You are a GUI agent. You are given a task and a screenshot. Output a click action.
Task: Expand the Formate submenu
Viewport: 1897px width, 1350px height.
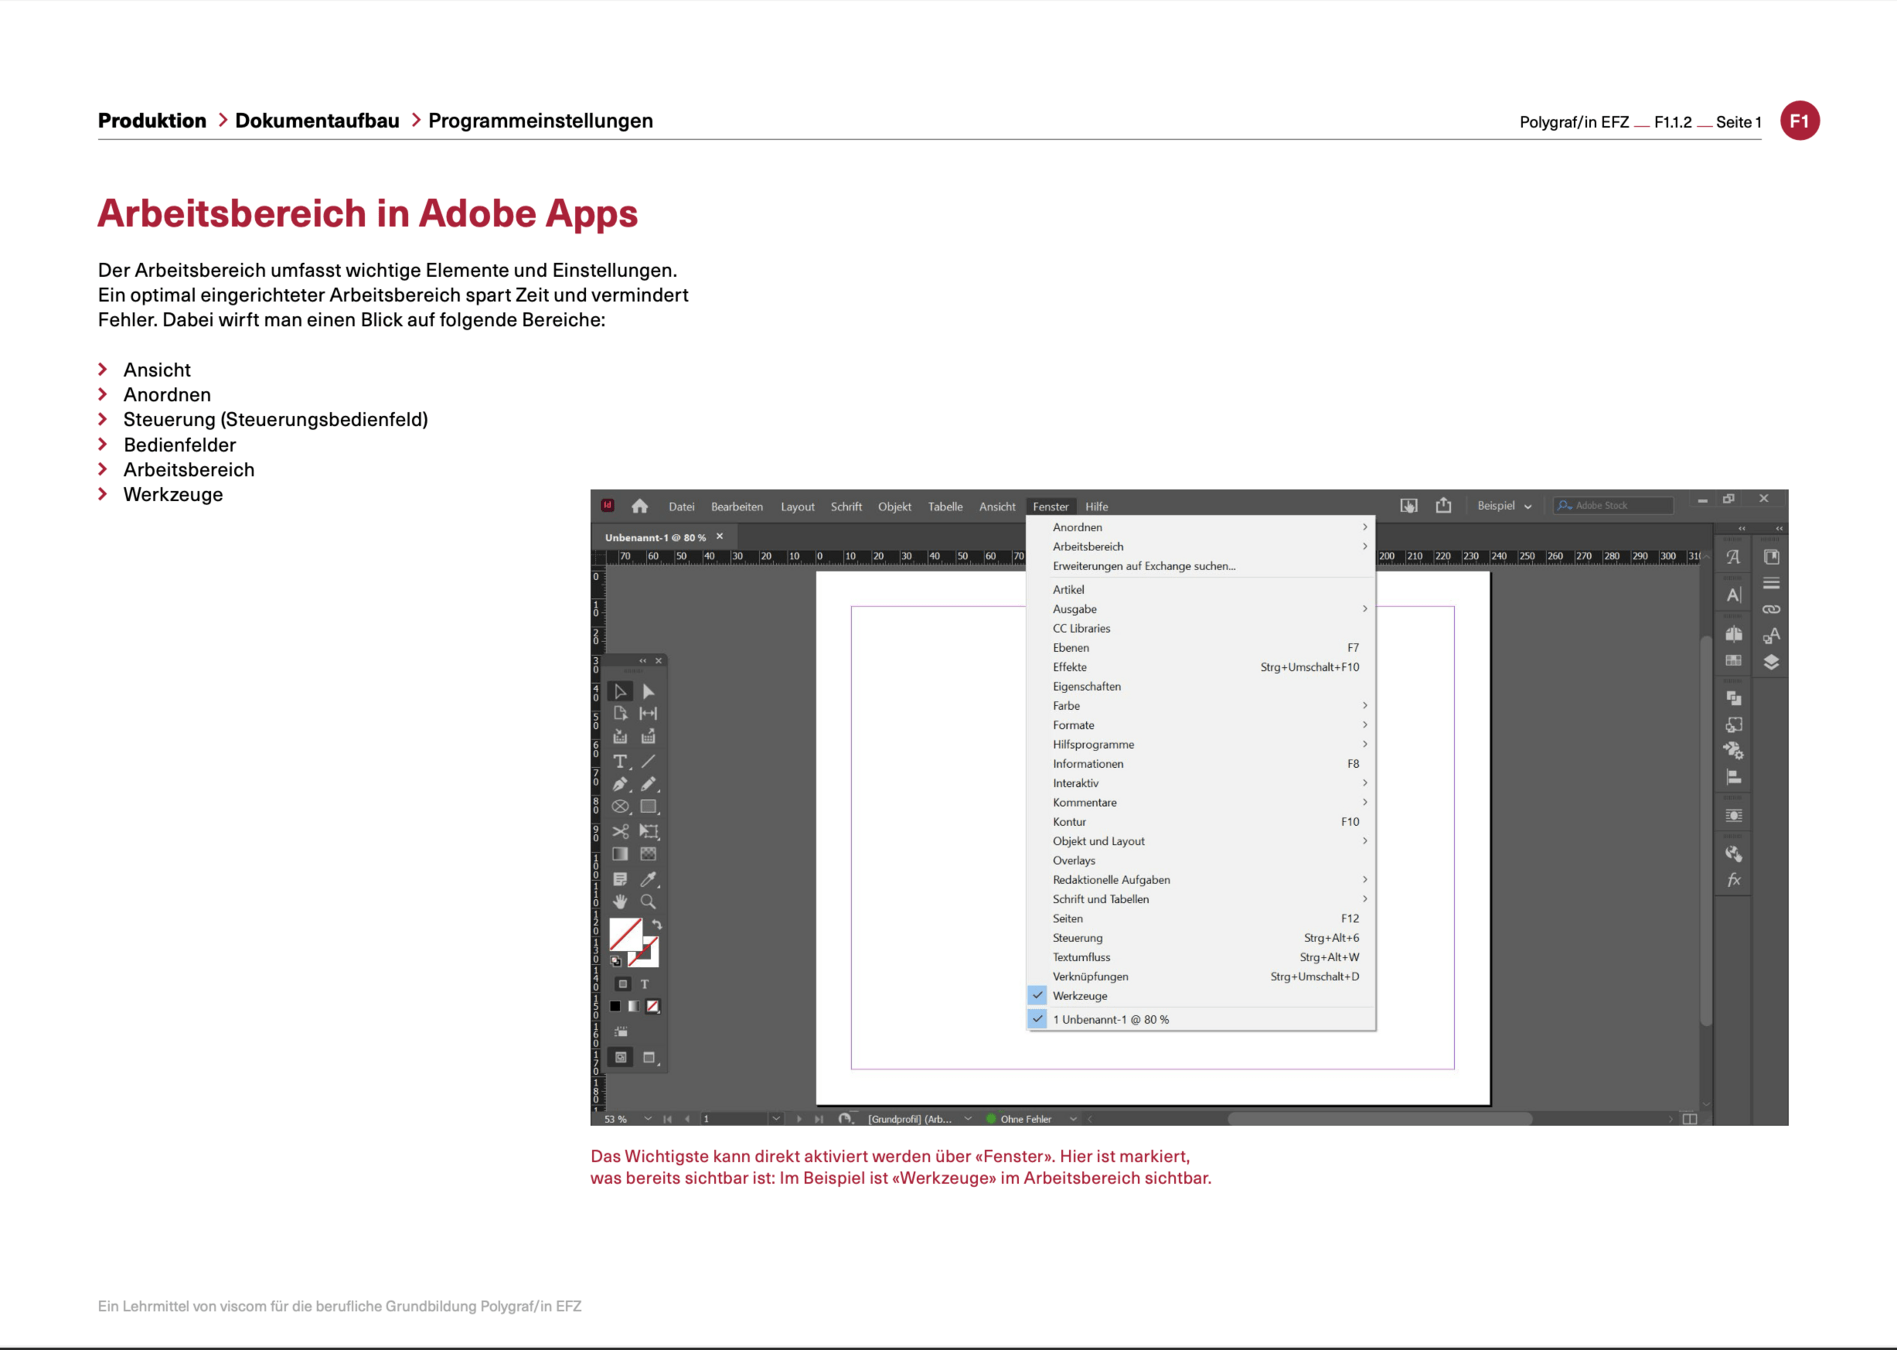(x=1201, y=725)
